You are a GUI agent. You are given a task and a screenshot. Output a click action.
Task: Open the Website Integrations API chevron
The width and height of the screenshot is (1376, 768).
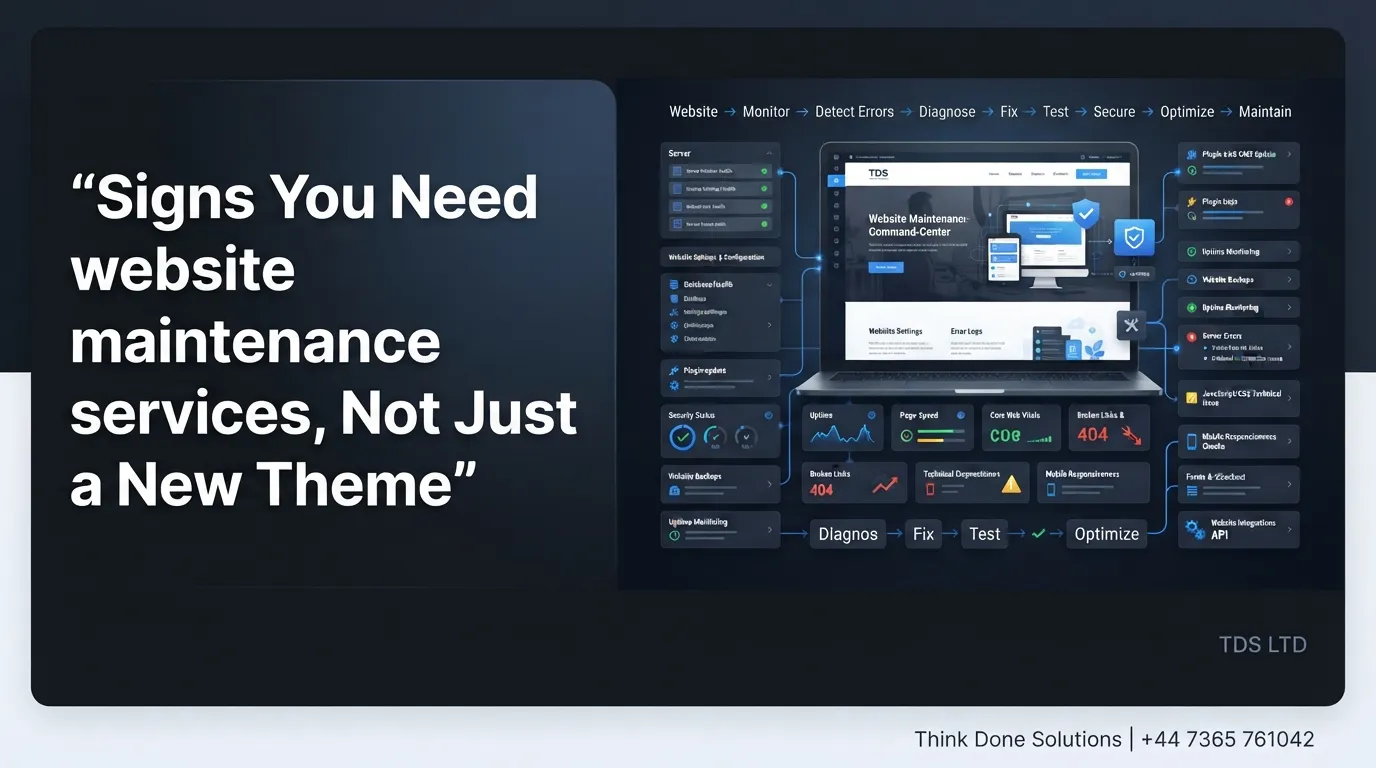pyautogui.click(x=1289, y=528)
